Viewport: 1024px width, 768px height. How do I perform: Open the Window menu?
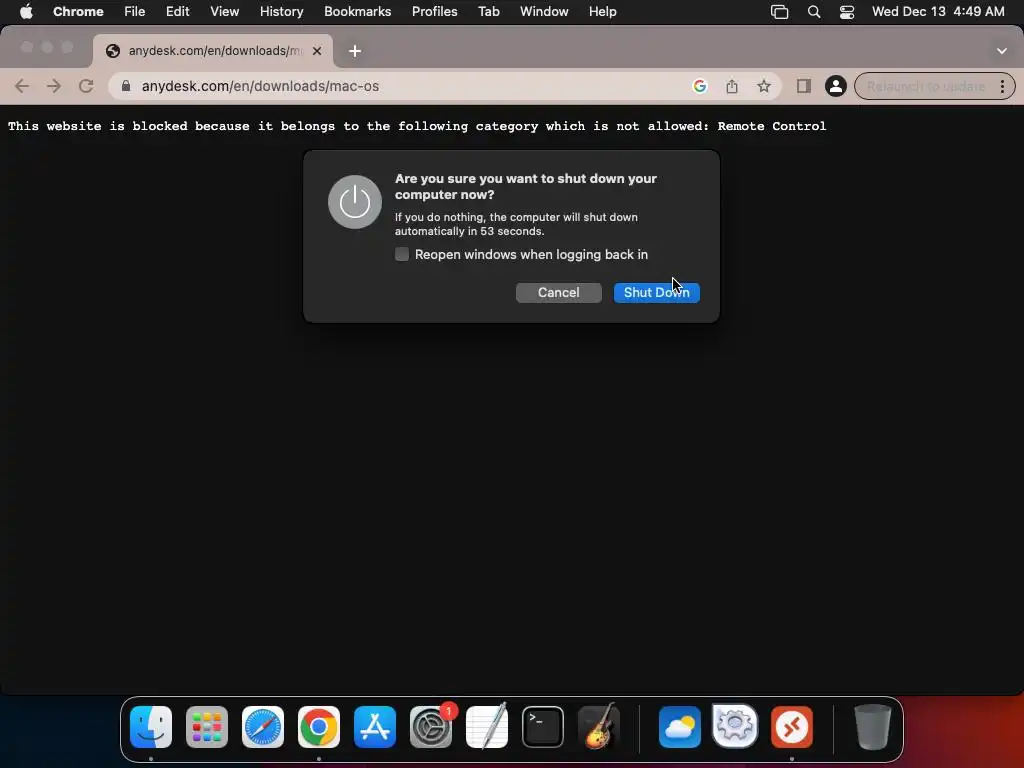[x=544, y=12]
